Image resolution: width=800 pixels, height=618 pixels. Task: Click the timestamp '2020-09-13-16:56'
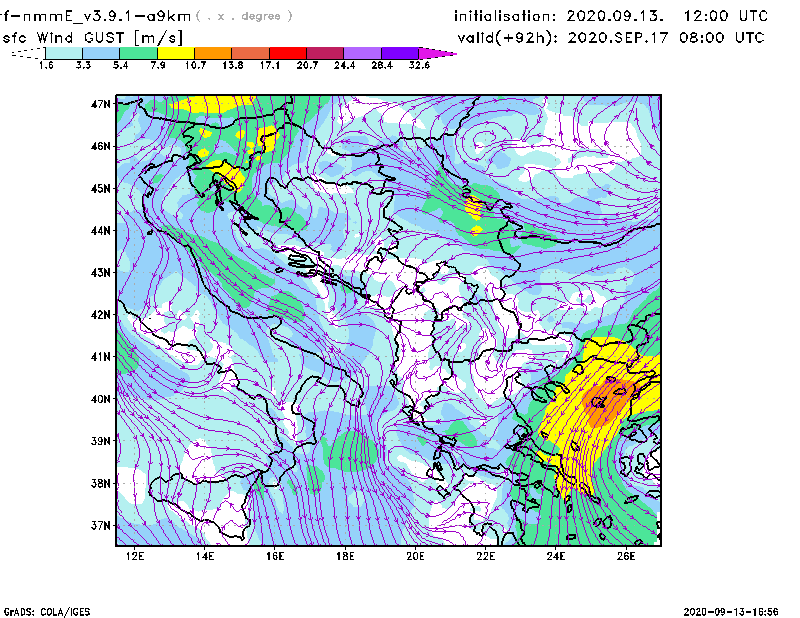[x=731, y=612]
